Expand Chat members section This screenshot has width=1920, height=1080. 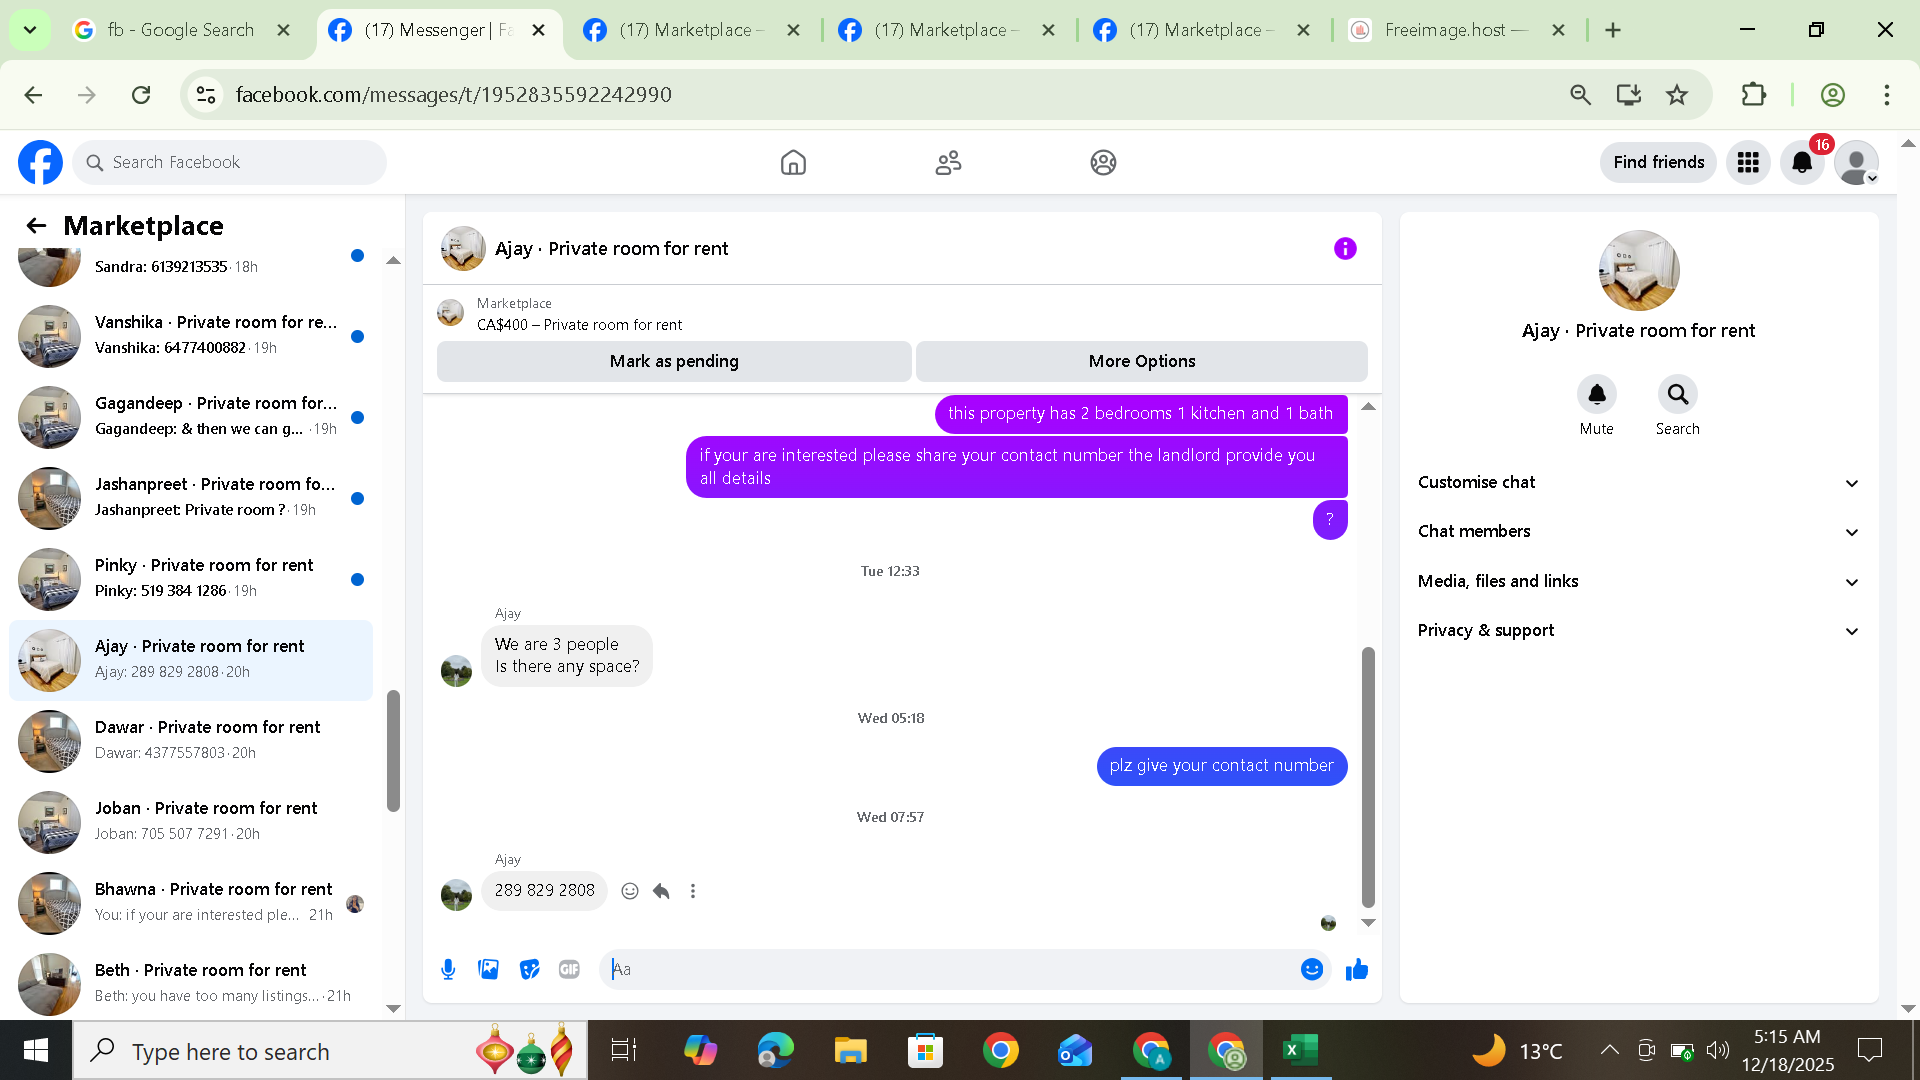(1638, 531)
